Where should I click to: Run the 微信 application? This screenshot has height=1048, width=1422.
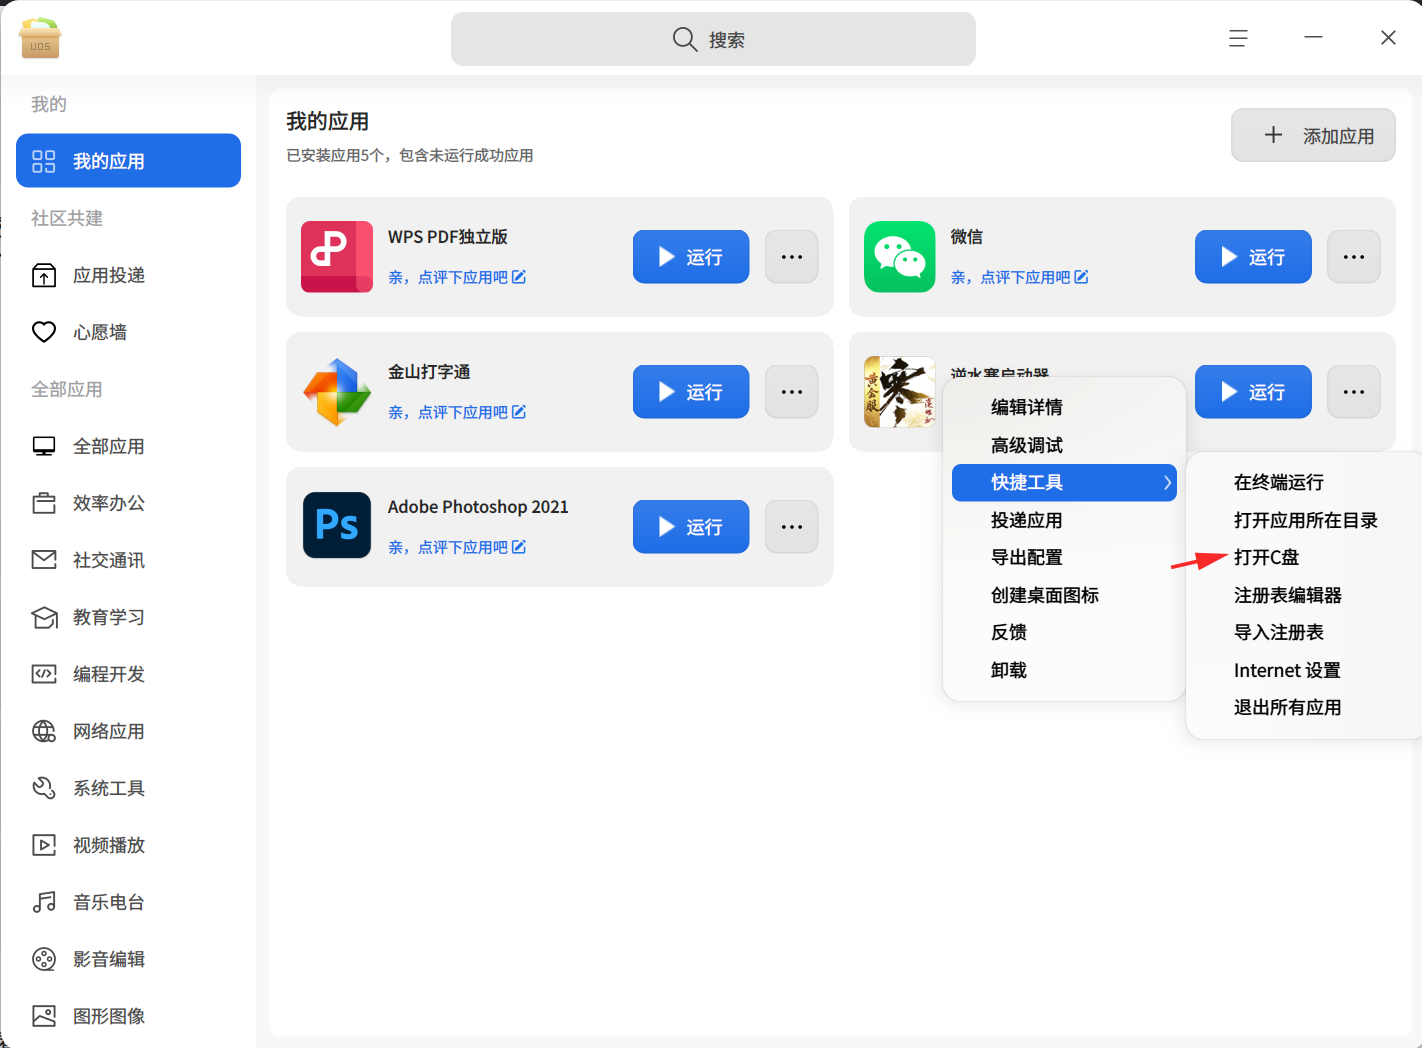pos(1253,257)
